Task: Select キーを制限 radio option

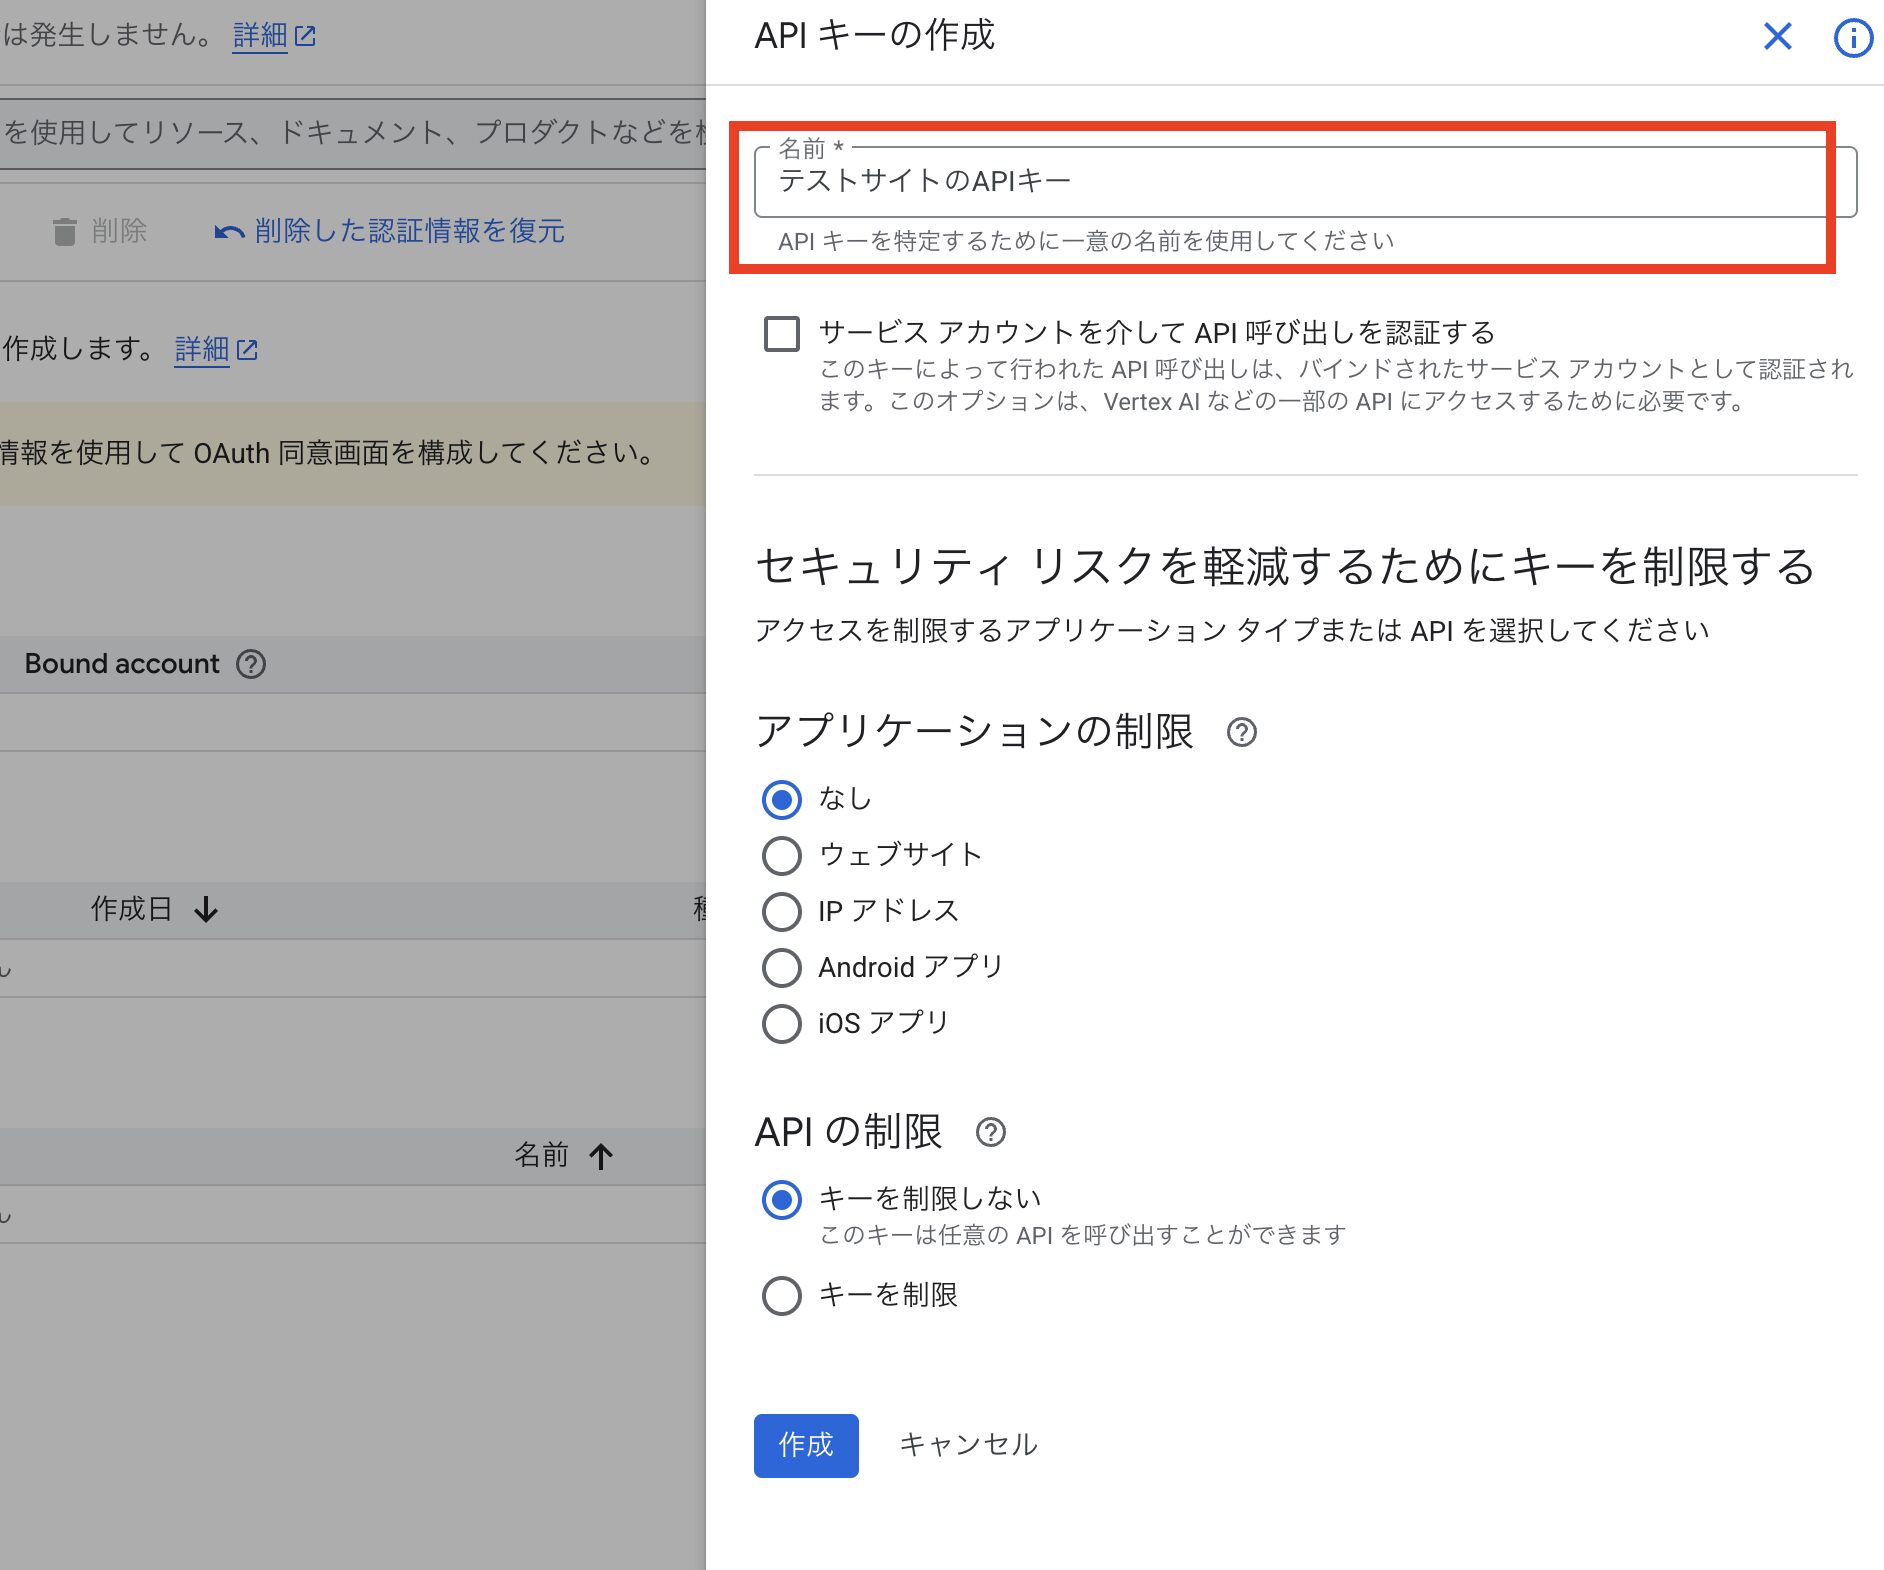Action: pyautogui.click(x=782, y=1295)
